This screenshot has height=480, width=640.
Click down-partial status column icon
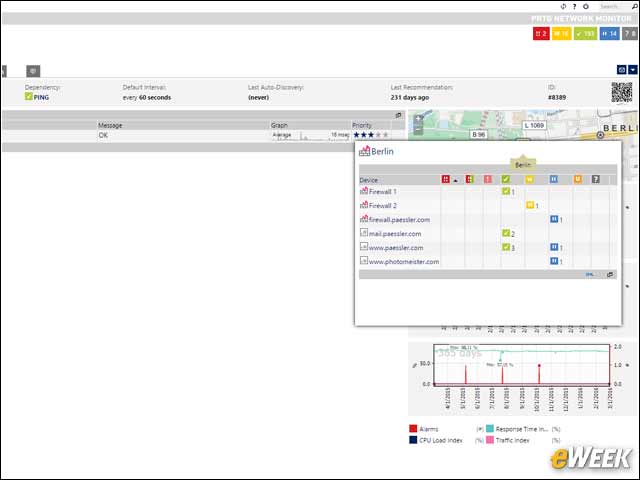click(469, 179)
